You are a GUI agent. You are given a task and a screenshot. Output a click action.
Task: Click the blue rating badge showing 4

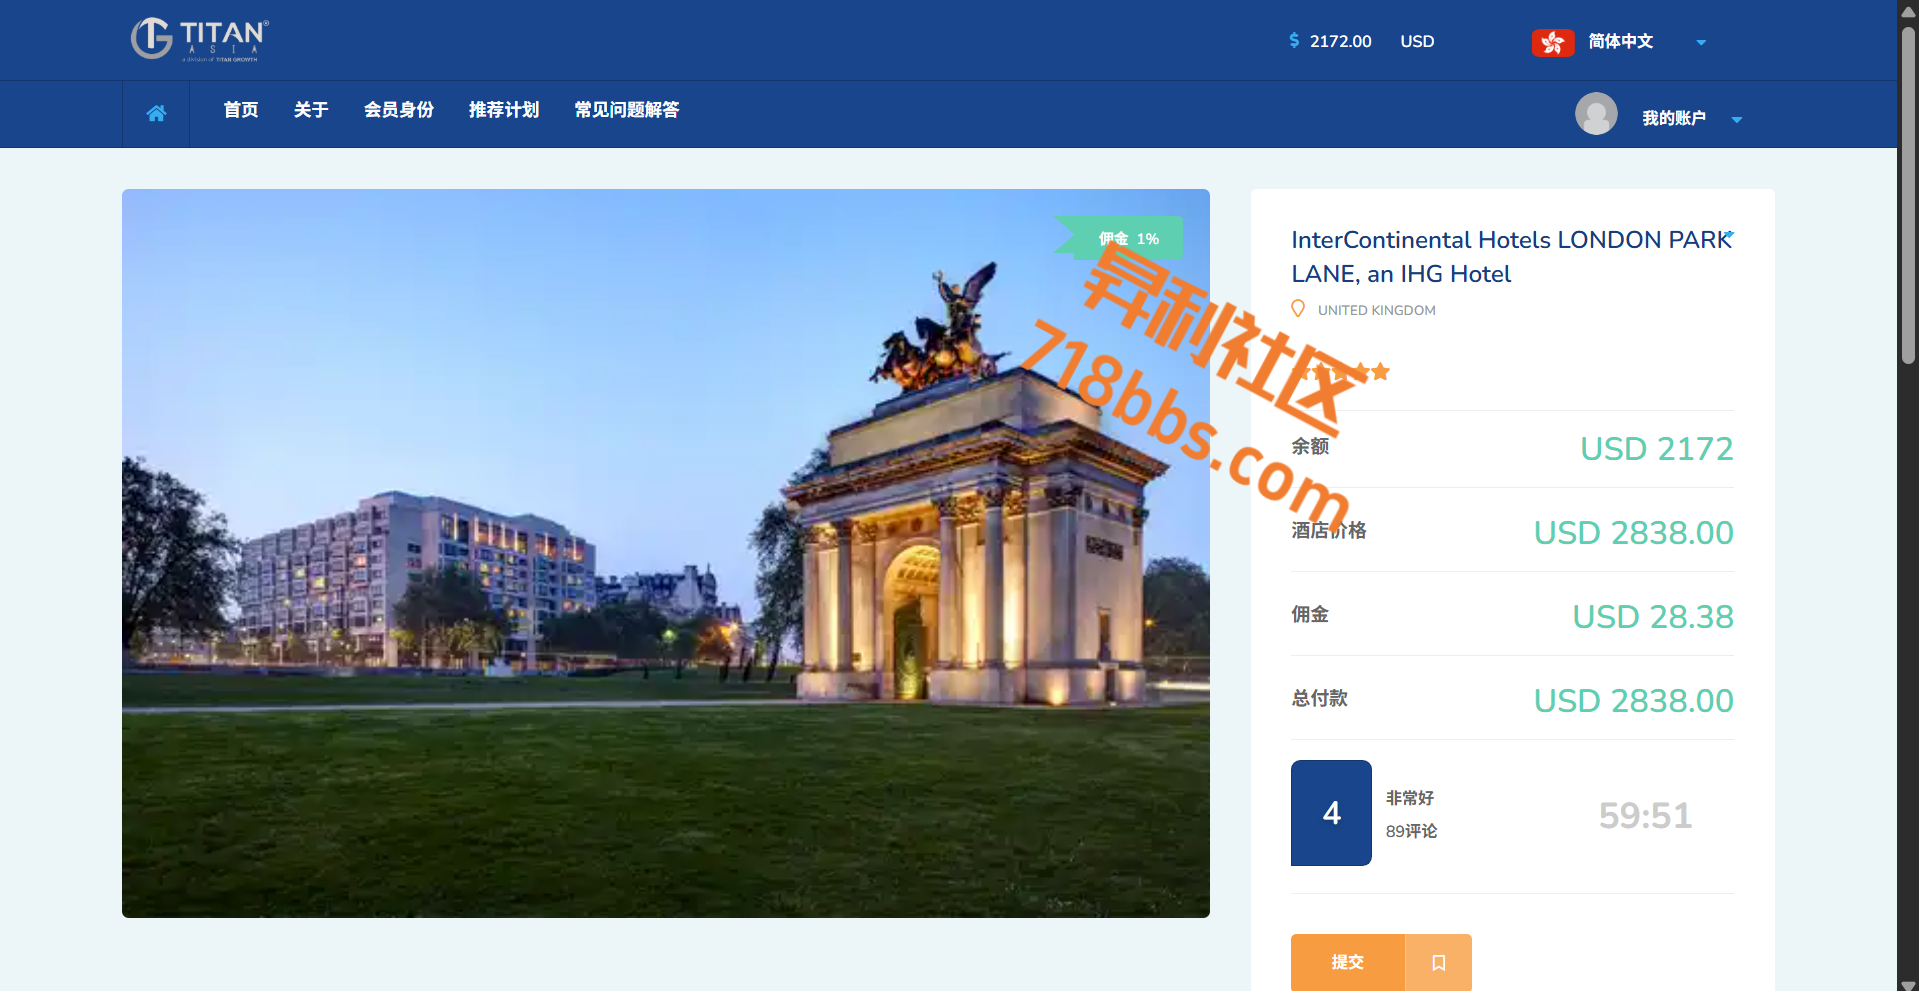pos(1331,813)
